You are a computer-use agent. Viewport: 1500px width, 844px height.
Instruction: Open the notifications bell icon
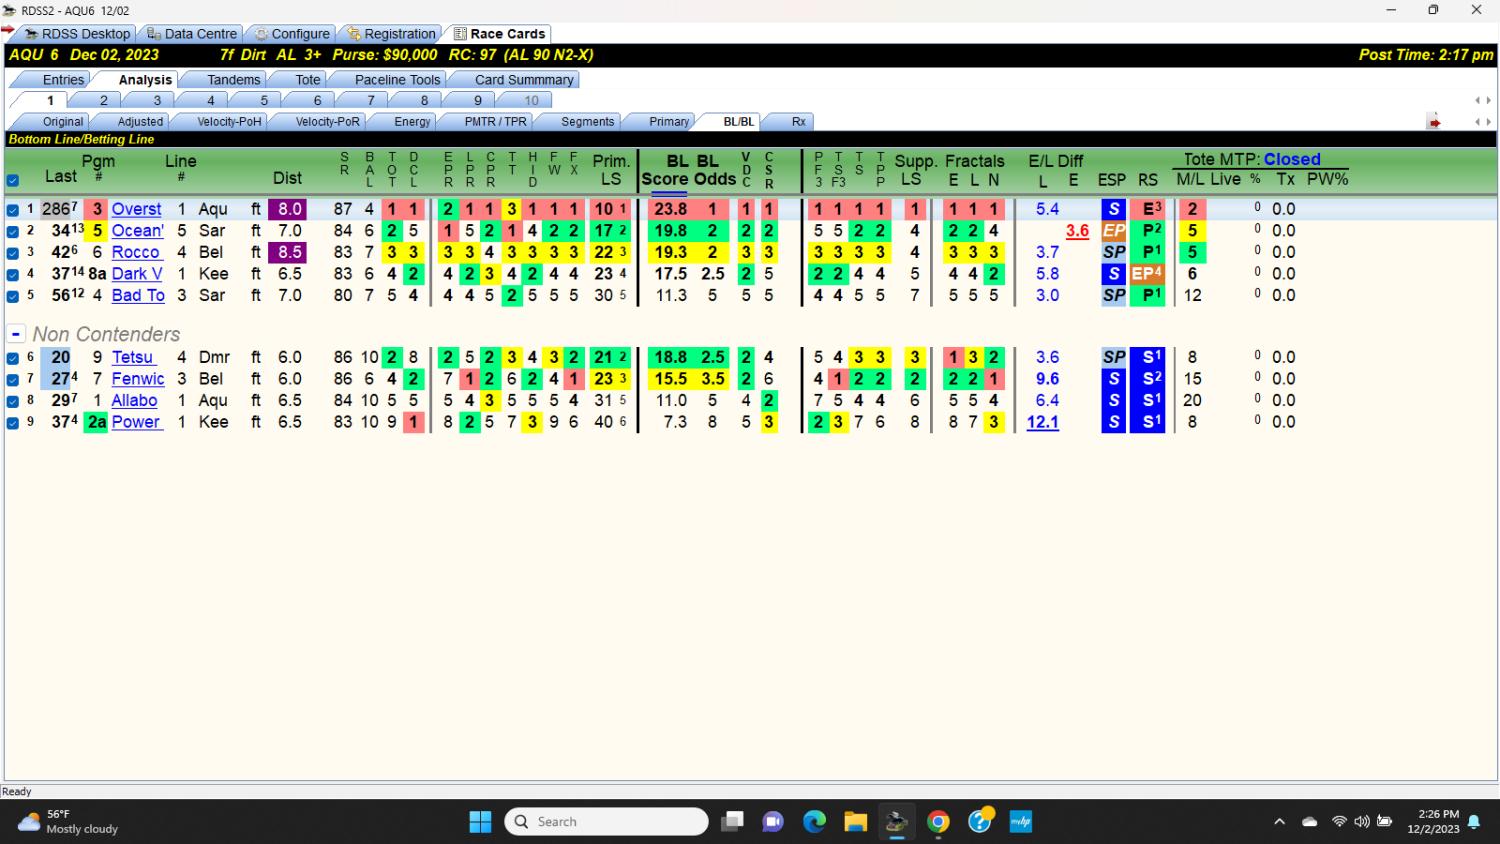pyautogui.click(x=1473, y=822)
